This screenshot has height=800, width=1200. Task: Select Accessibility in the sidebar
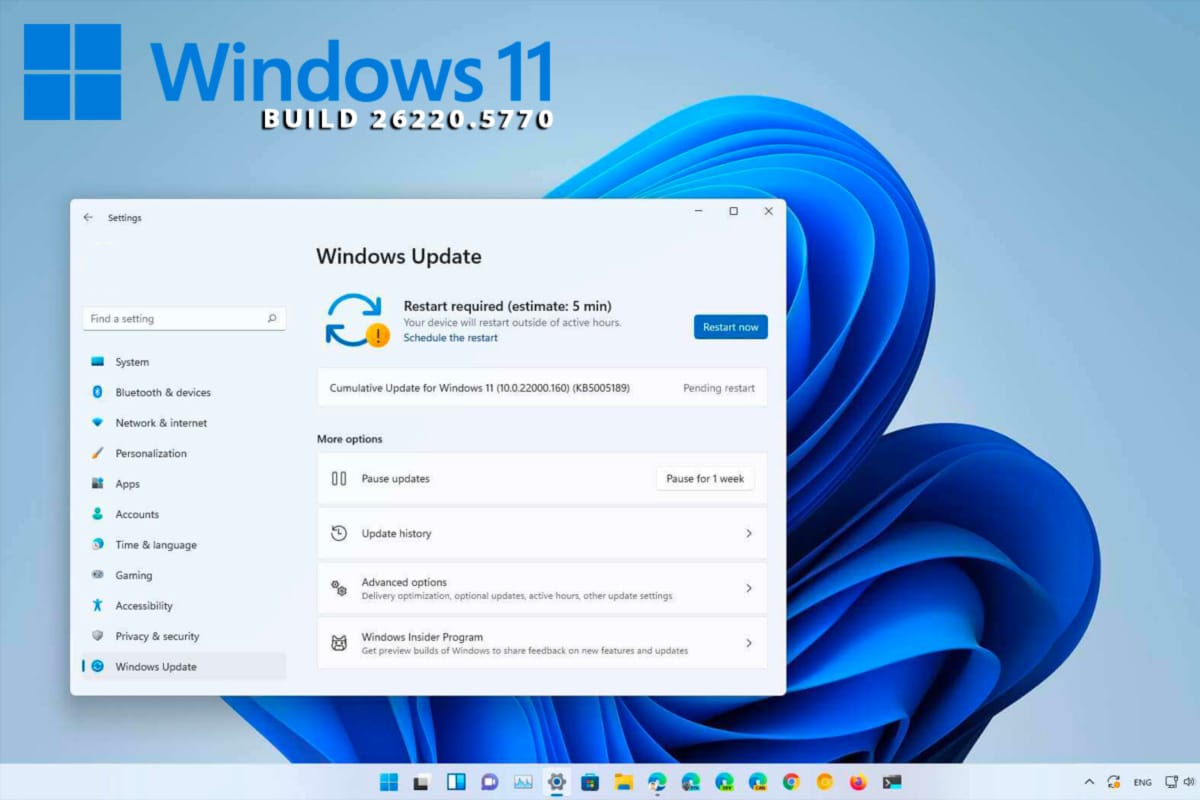coord(184,606)
